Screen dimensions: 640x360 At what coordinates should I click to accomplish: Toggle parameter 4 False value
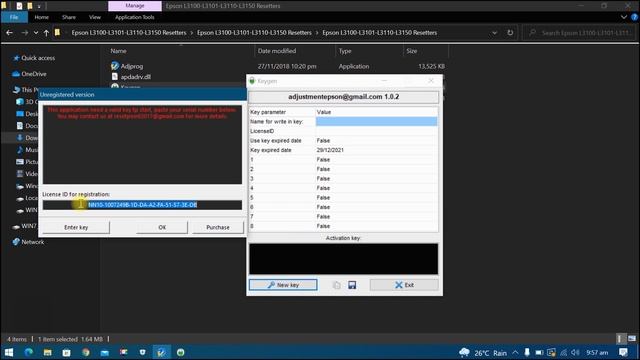[376, 188]
